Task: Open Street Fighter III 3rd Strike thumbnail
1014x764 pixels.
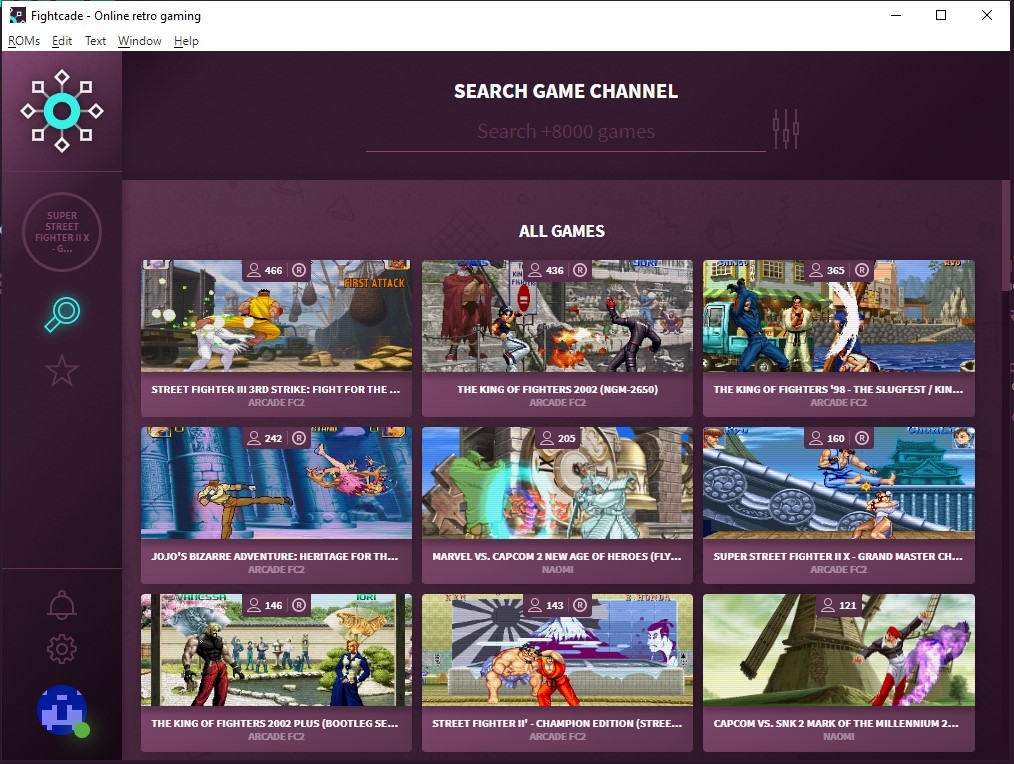Action: [276, 316]
